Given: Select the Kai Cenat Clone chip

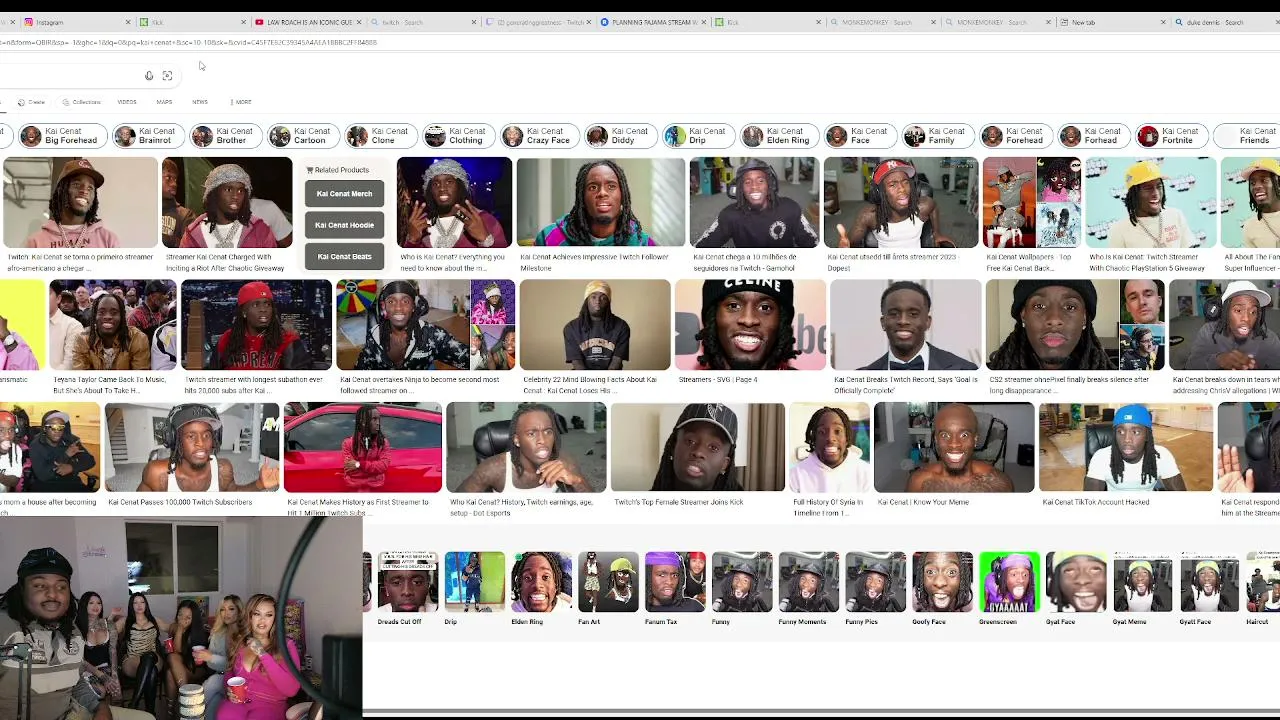Looking at the screenshot, I should (x=379, y=136).
